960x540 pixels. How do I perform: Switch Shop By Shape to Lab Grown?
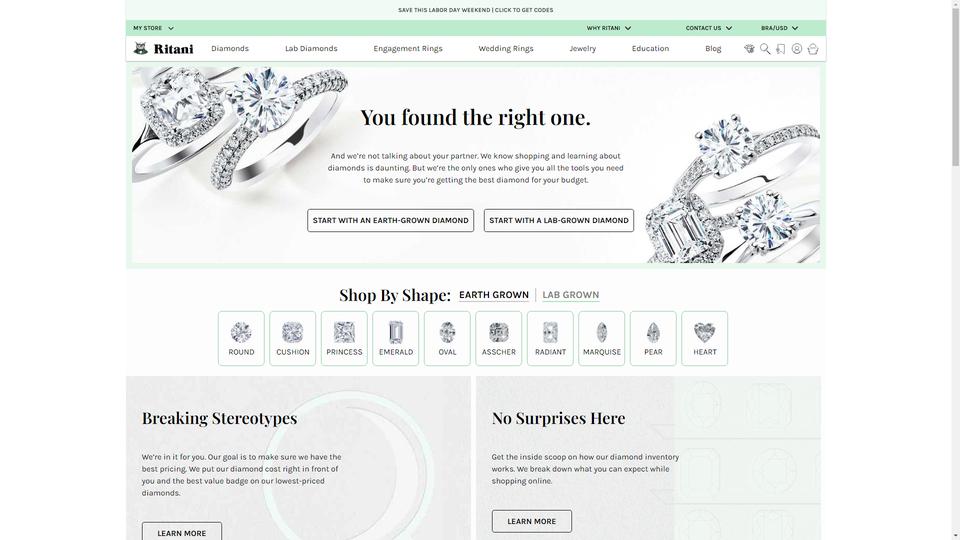pyautogui.click(x=571, y=295)
